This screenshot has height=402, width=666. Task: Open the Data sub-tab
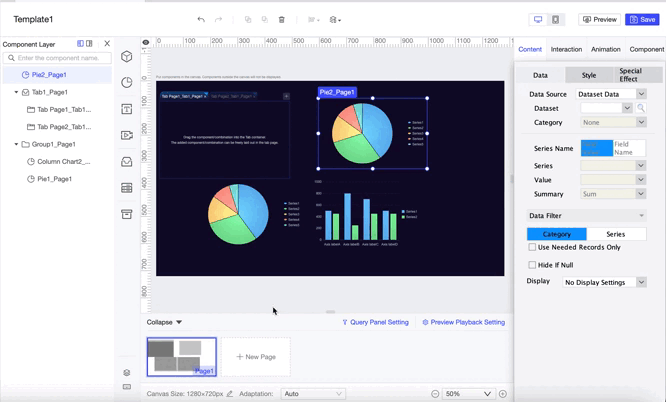point(540,75)
